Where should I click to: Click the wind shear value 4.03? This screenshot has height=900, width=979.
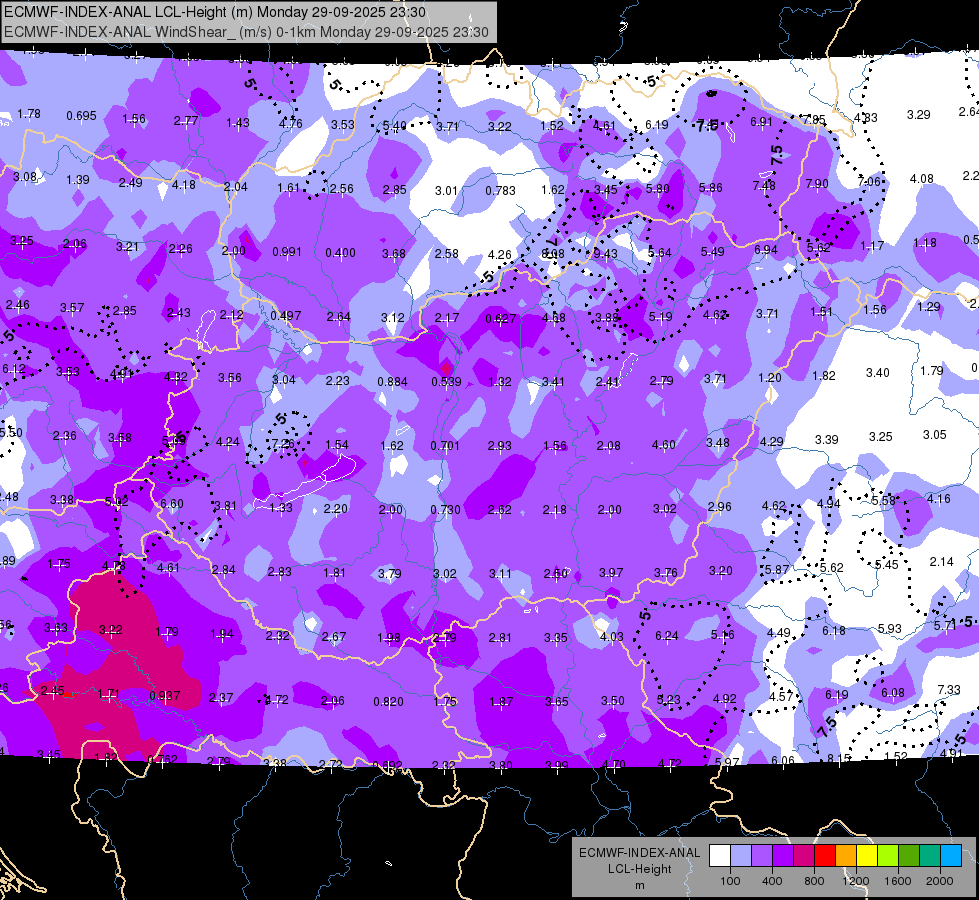tap(611, 636)
